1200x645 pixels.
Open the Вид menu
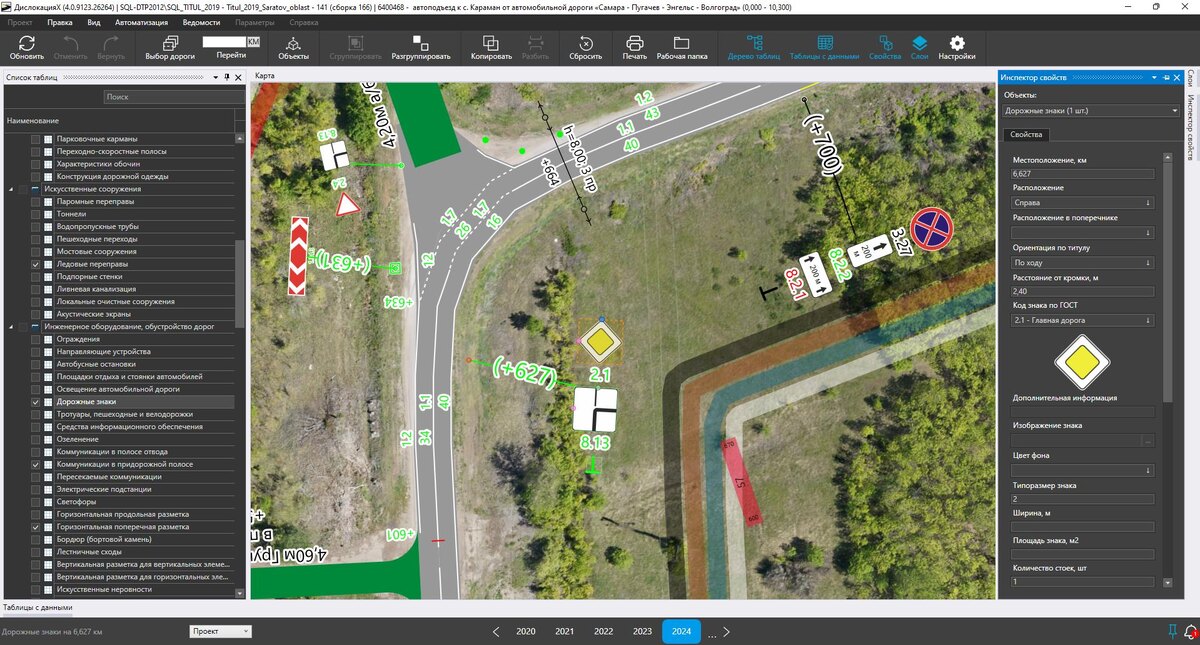94,22
